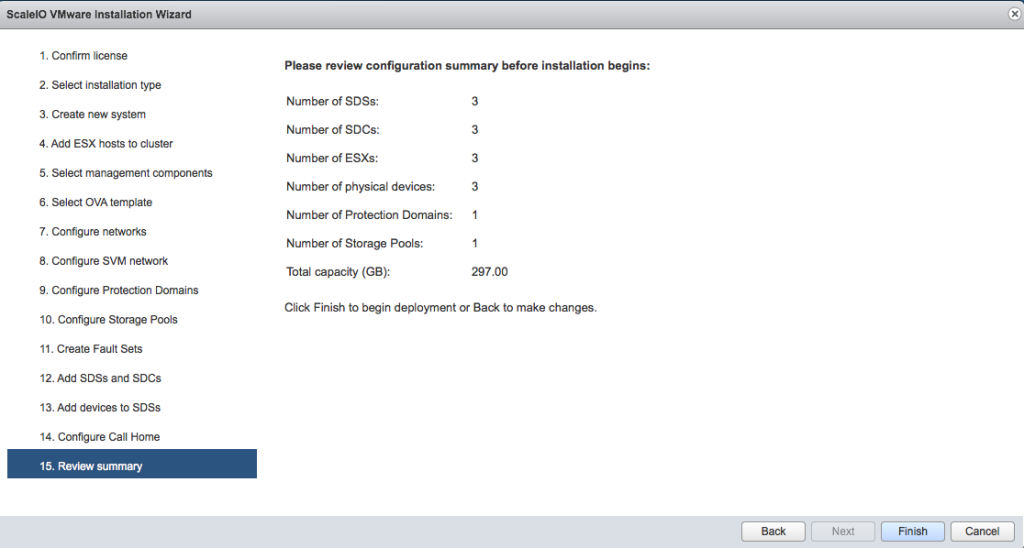The height and width of the screenshot is (548, 1024).
Task: Select the Create new system step
Action: pyautogui.click(x=93, y=114)
